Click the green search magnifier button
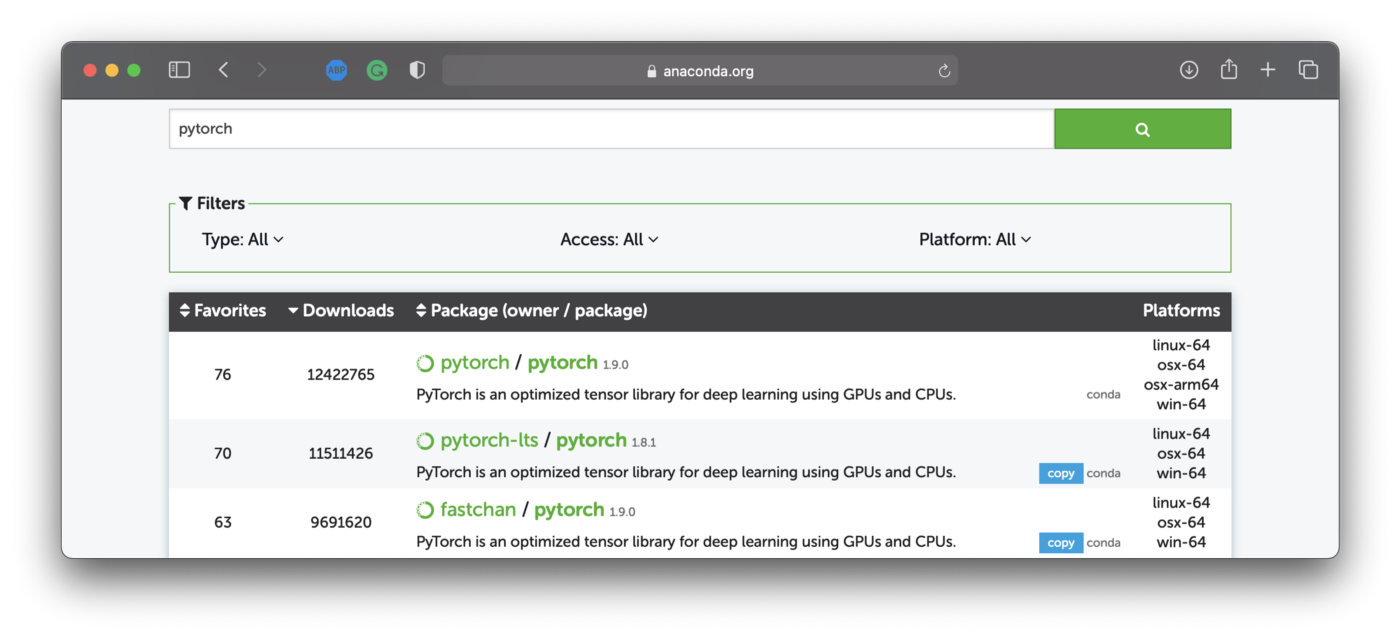Viewport: 1400px width, 639px height. (x=1142, y=129)
